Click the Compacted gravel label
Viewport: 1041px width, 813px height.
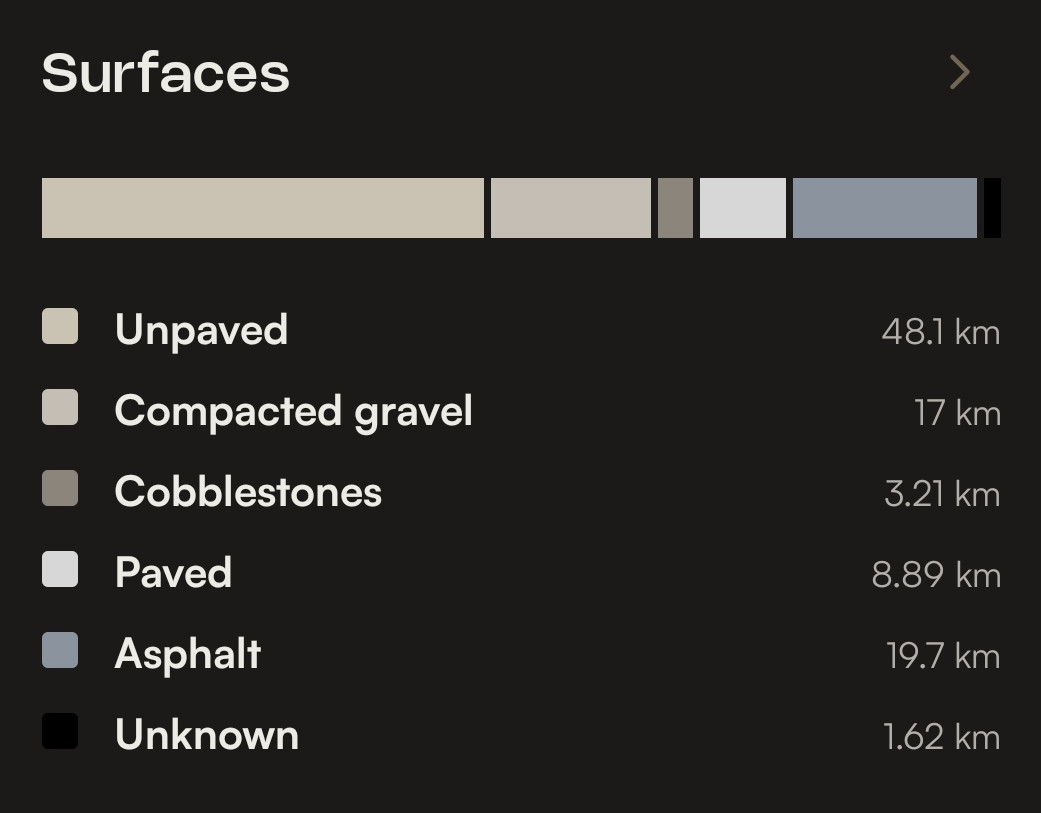click(293, 411)
